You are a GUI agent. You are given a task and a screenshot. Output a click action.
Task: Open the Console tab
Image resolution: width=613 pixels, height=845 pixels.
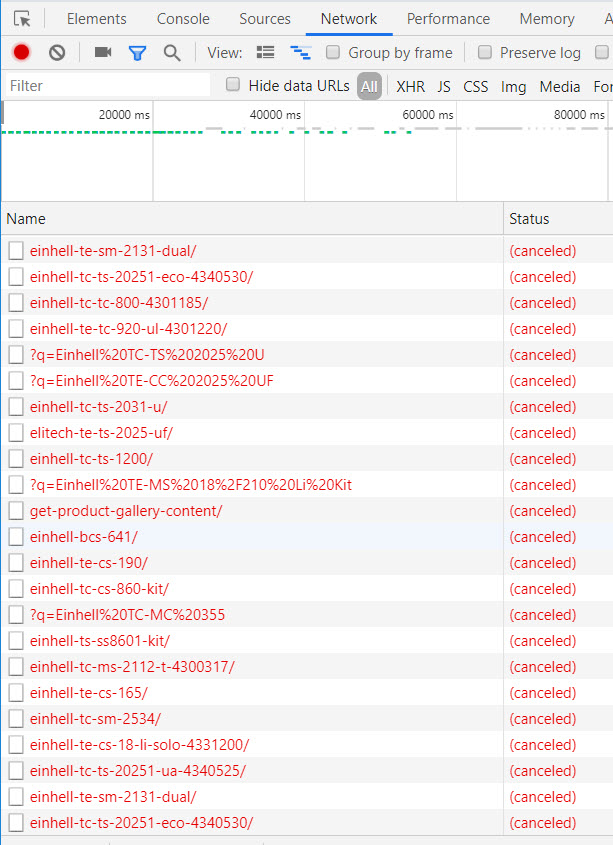point(183,19)
